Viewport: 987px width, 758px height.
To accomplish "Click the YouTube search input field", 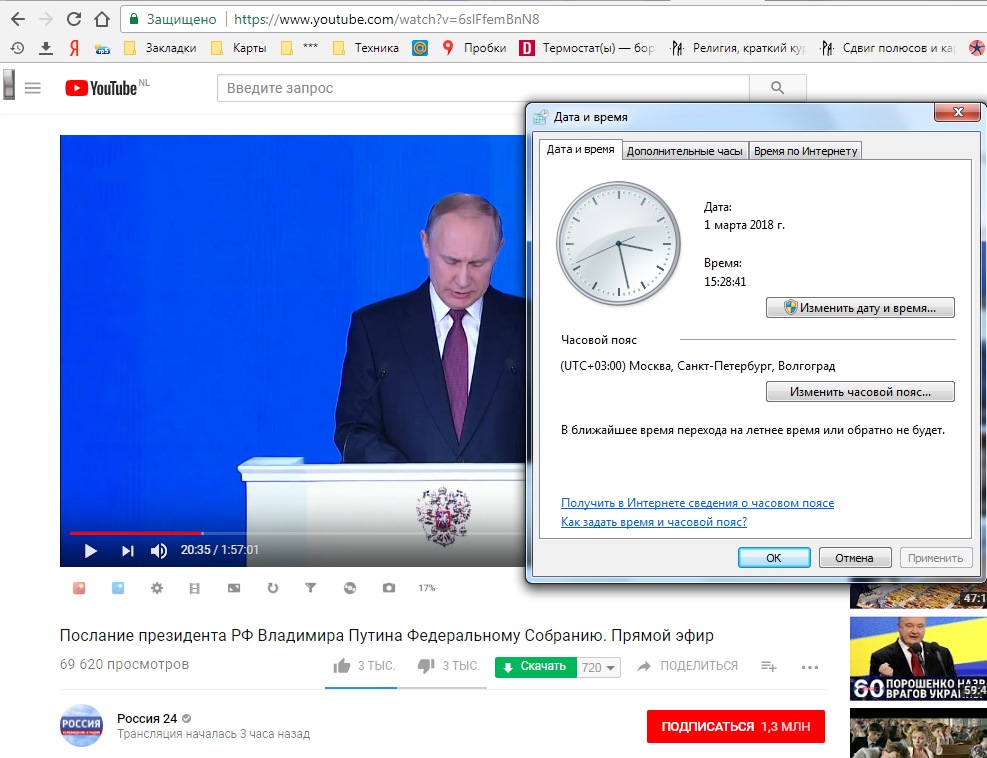I will coord(483,88).
